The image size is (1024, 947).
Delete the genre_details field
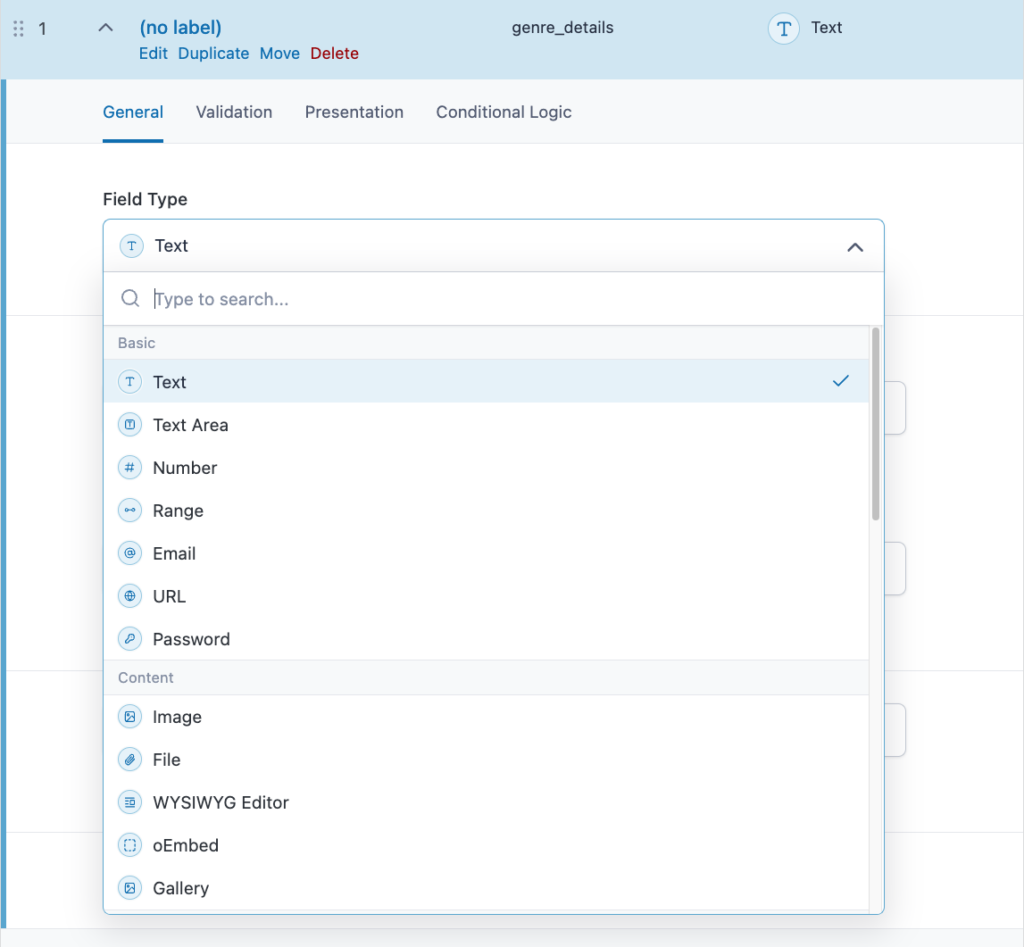334,54
